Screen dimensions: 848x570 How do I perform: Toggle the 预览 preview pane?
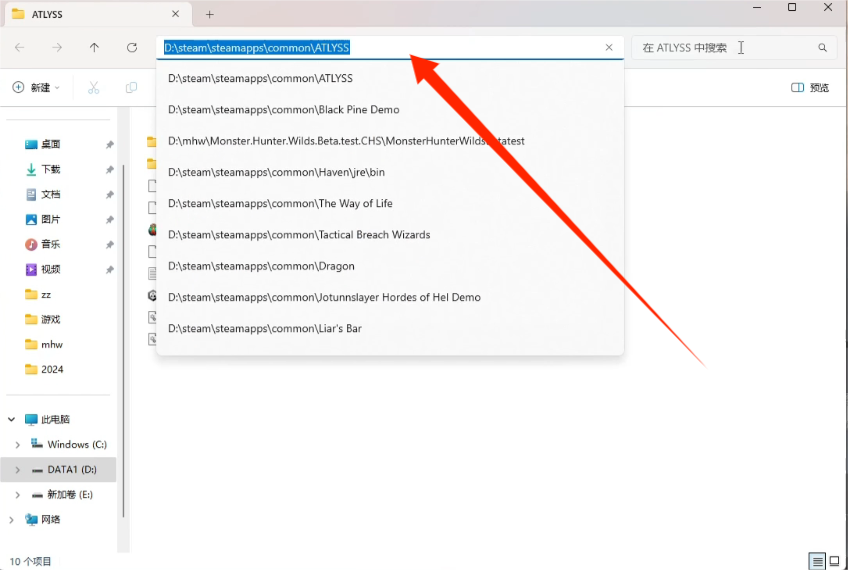(810, 88)
